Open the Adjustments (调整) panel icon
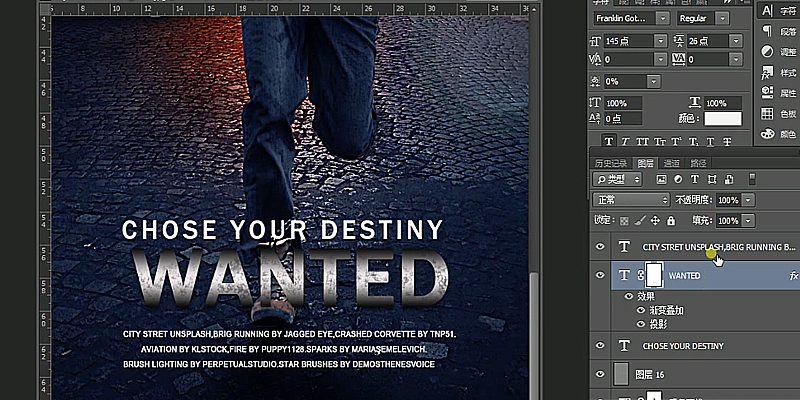Screen dimensions: 800x400 [x=767, y=52]
